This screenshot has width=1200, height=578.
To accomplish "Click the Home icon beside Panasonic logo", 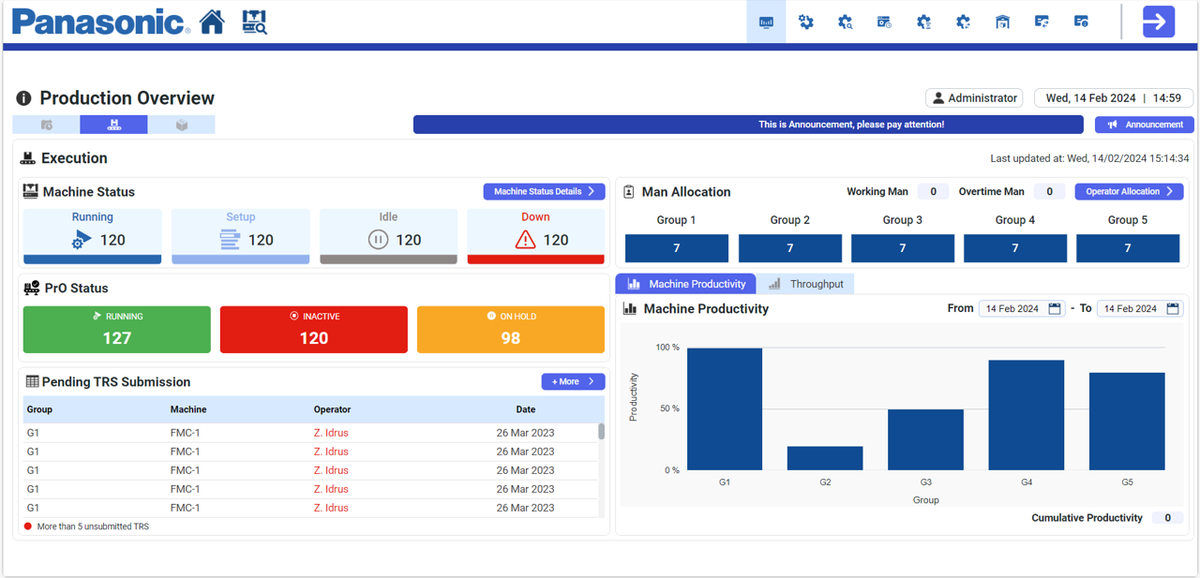I will [x=212, y=22].
